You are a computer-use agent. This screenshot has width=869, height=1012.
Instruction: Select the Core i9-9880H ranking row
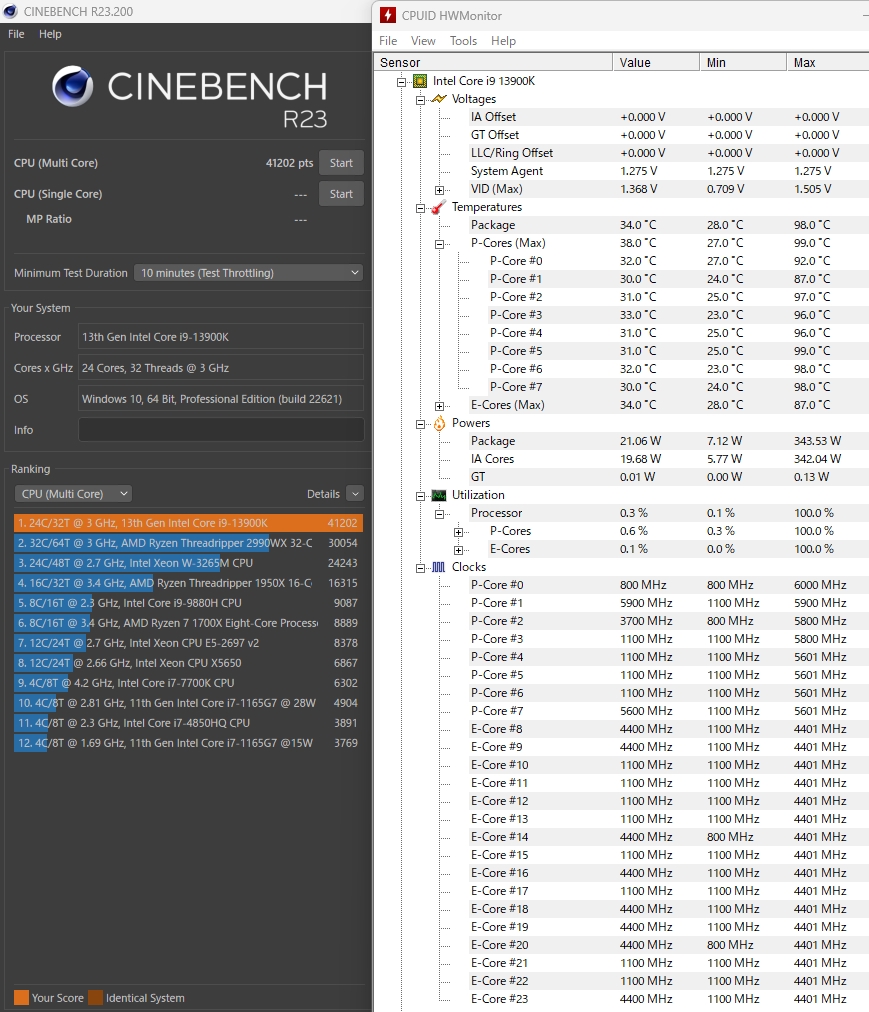(188, 603)
